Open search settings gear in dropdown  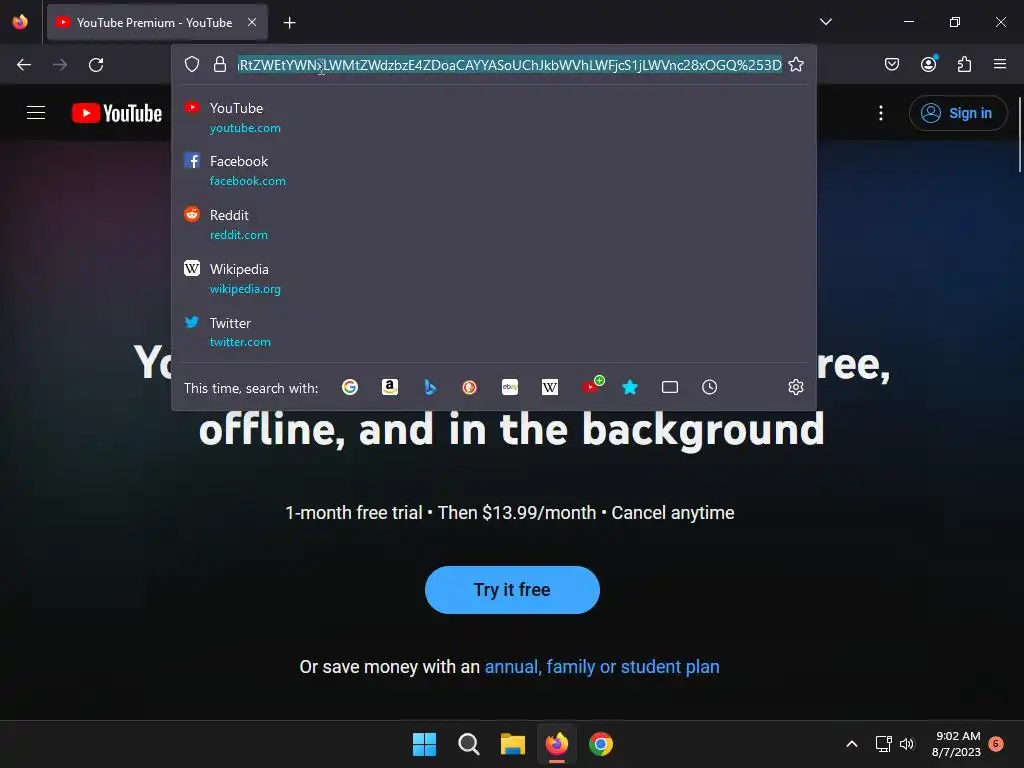point(795,387)
